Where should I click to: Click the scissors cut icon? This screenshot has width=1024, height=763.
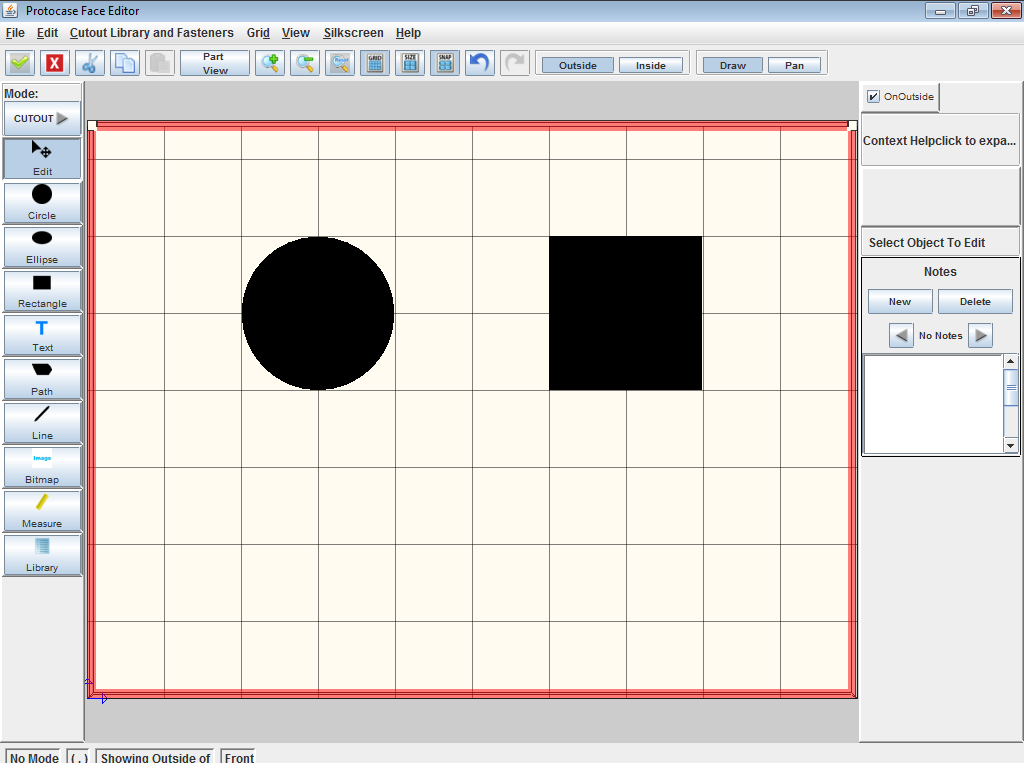pos(90,63)
